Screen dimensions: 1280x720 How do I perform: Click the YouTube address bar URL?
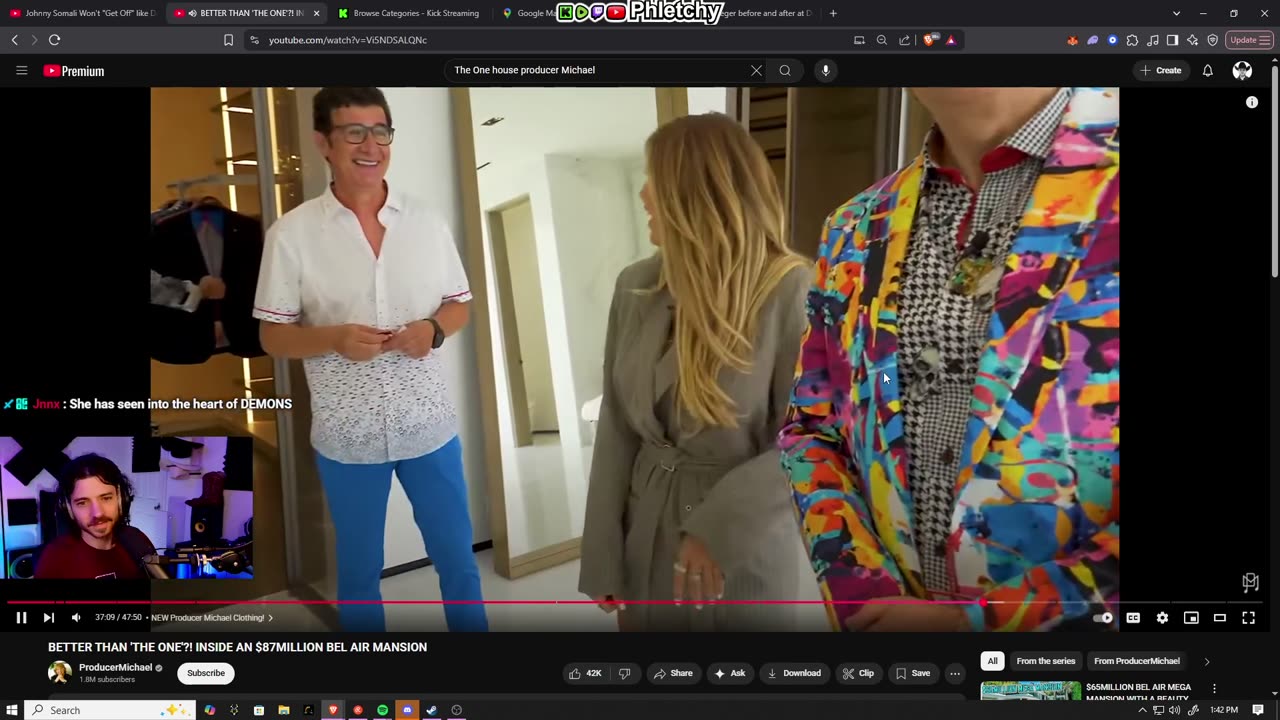348,40
